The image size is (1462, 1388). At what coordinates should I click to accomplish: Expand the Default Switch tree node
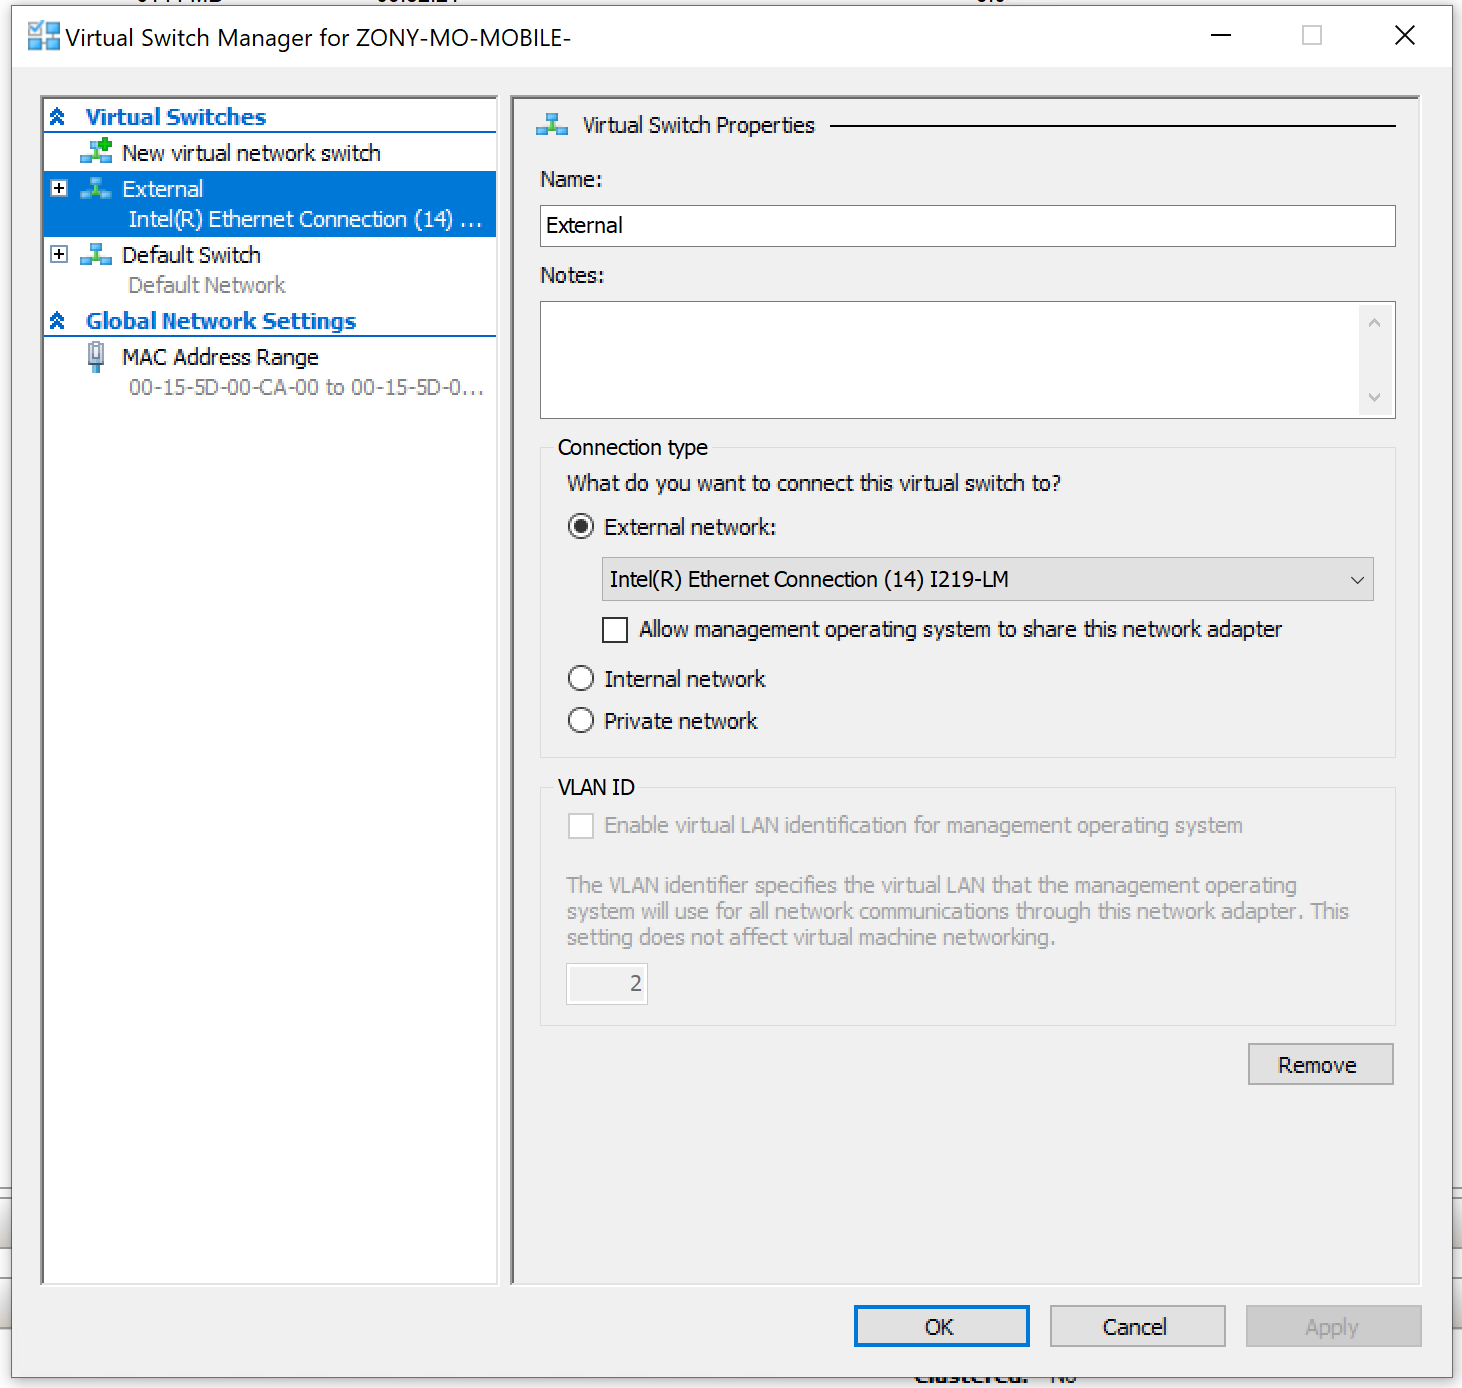[x=59, y=254]
